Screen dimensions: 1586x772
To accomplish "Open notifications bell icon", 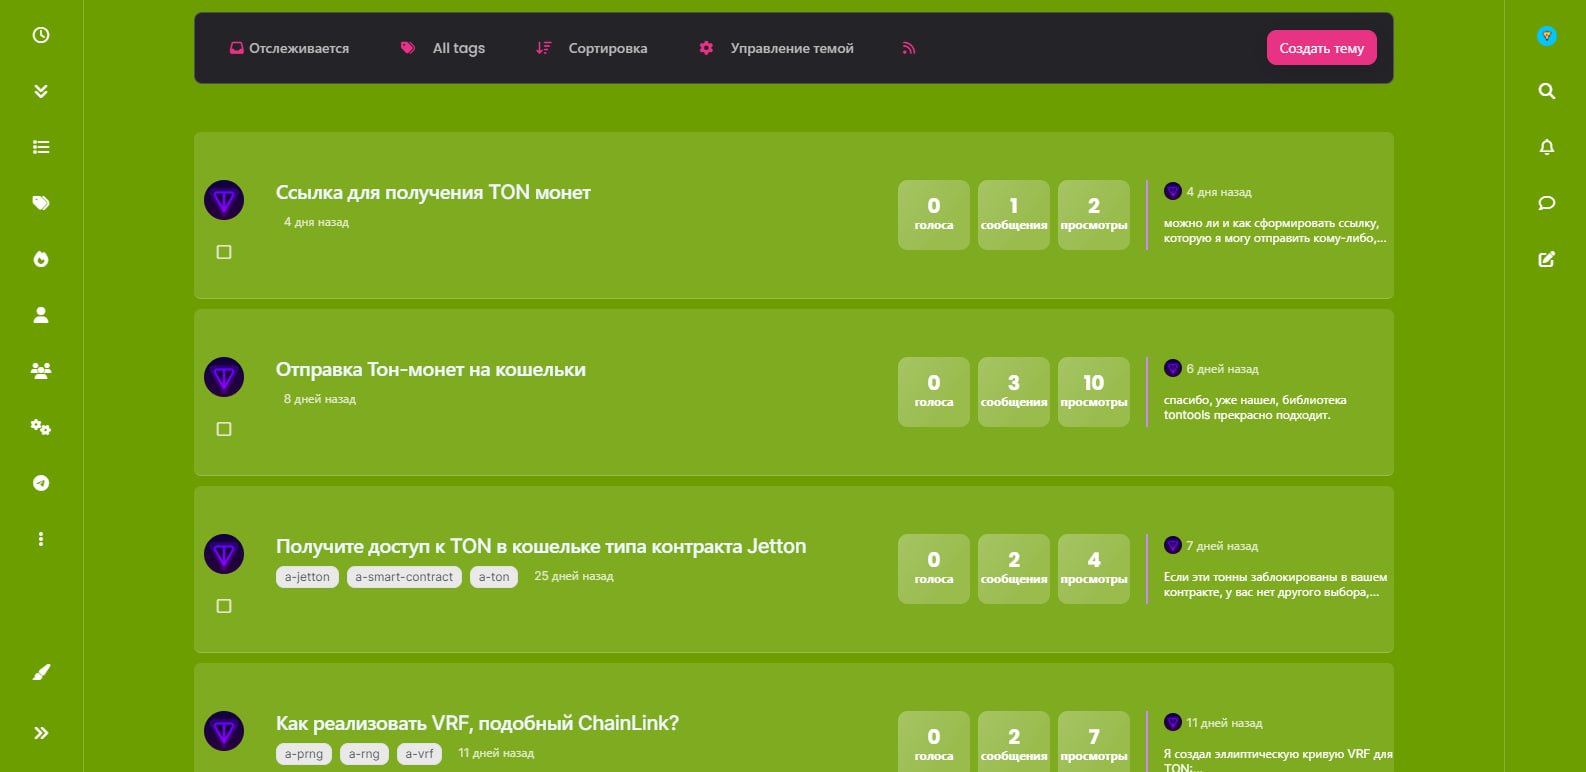I will [x=1546, y=147].
